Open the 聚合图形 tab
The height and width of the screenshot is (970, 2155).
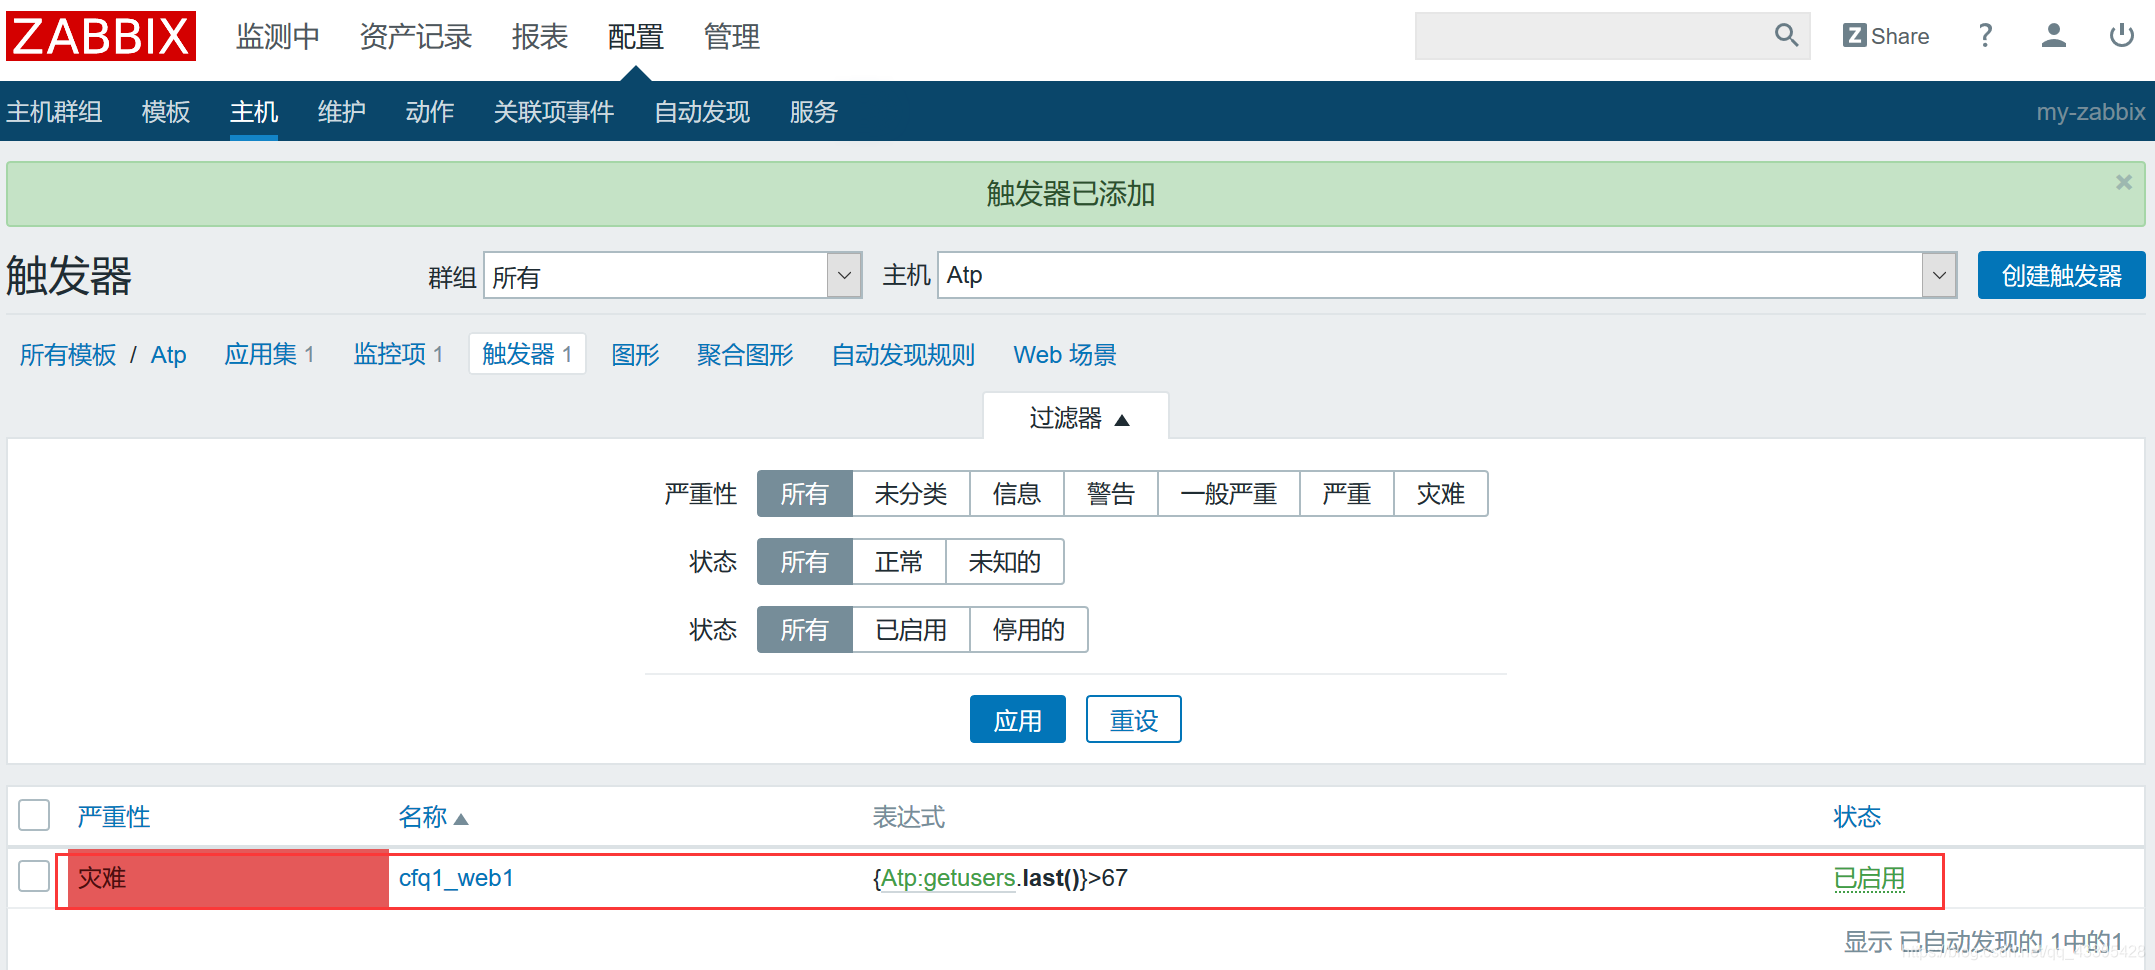746,355
